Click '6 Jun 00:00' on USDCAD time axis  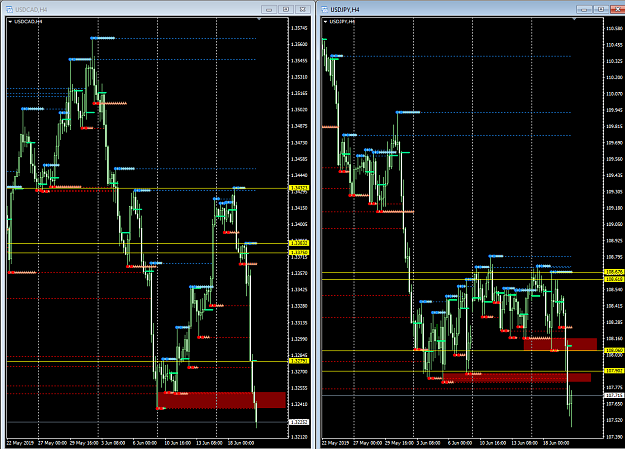pyautogui.click(x=145, y=443)
